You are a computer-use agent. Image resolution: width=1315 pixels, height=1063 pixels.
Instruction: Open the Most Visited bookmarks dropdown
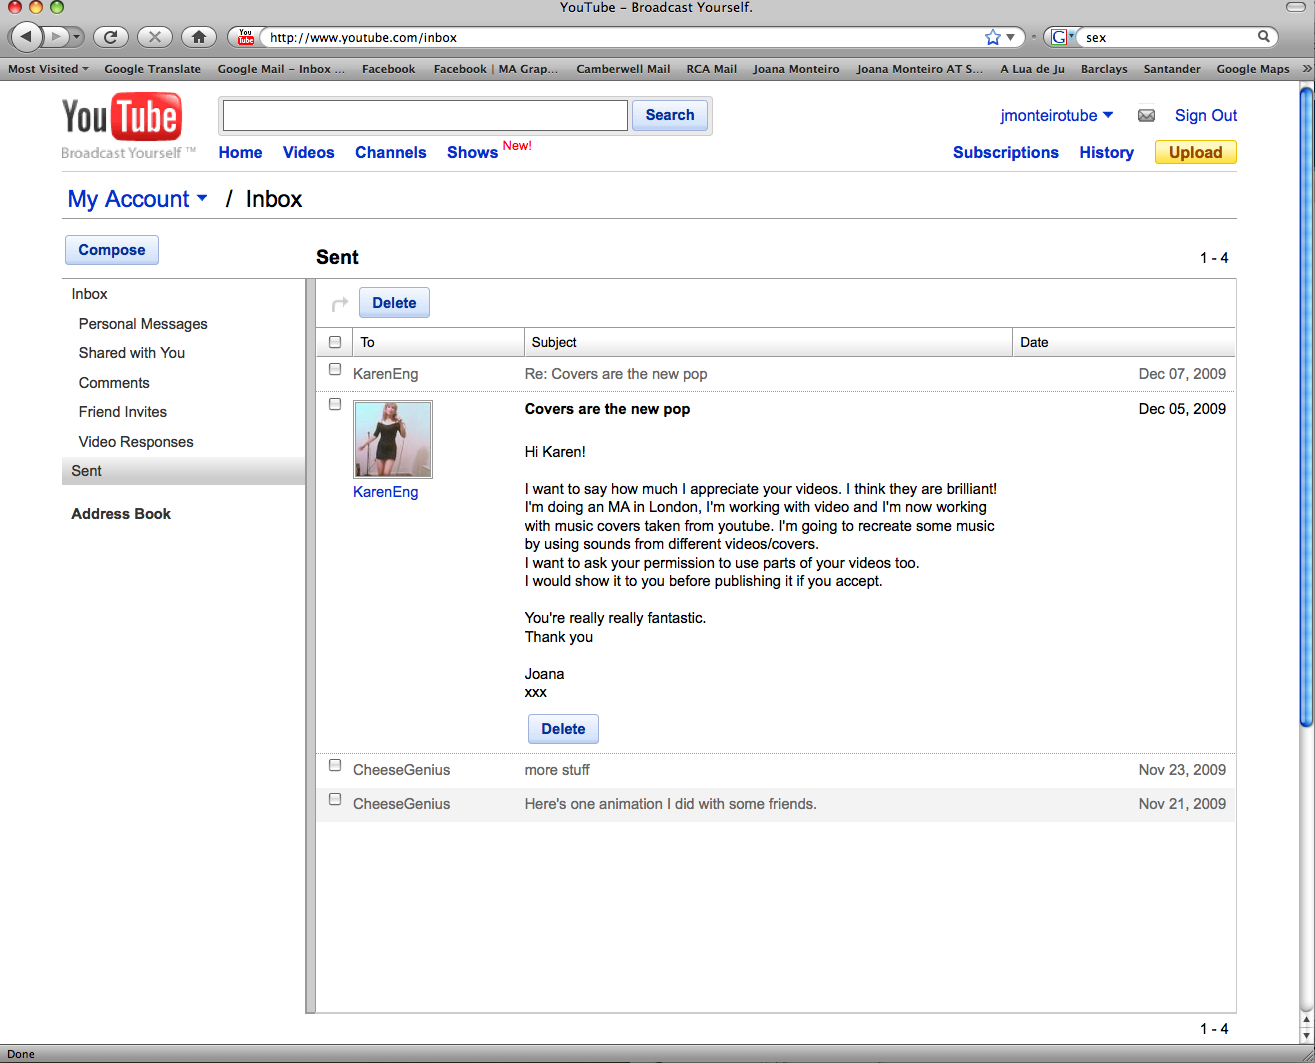click(48, 69)
